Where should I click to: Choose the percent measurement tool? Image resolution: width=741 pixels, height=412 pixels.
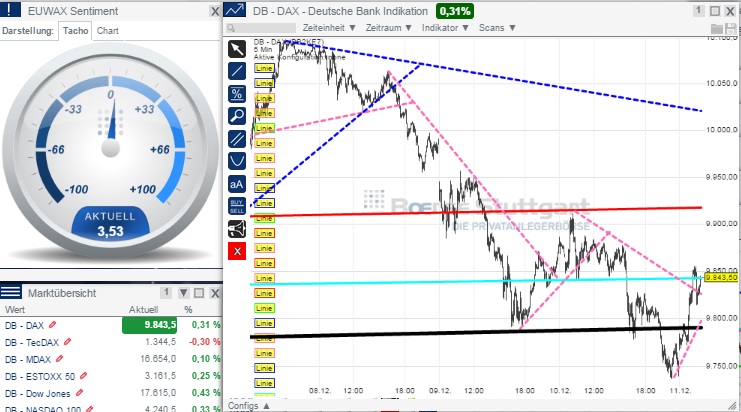pyautogui.click(x=237, y=94)
